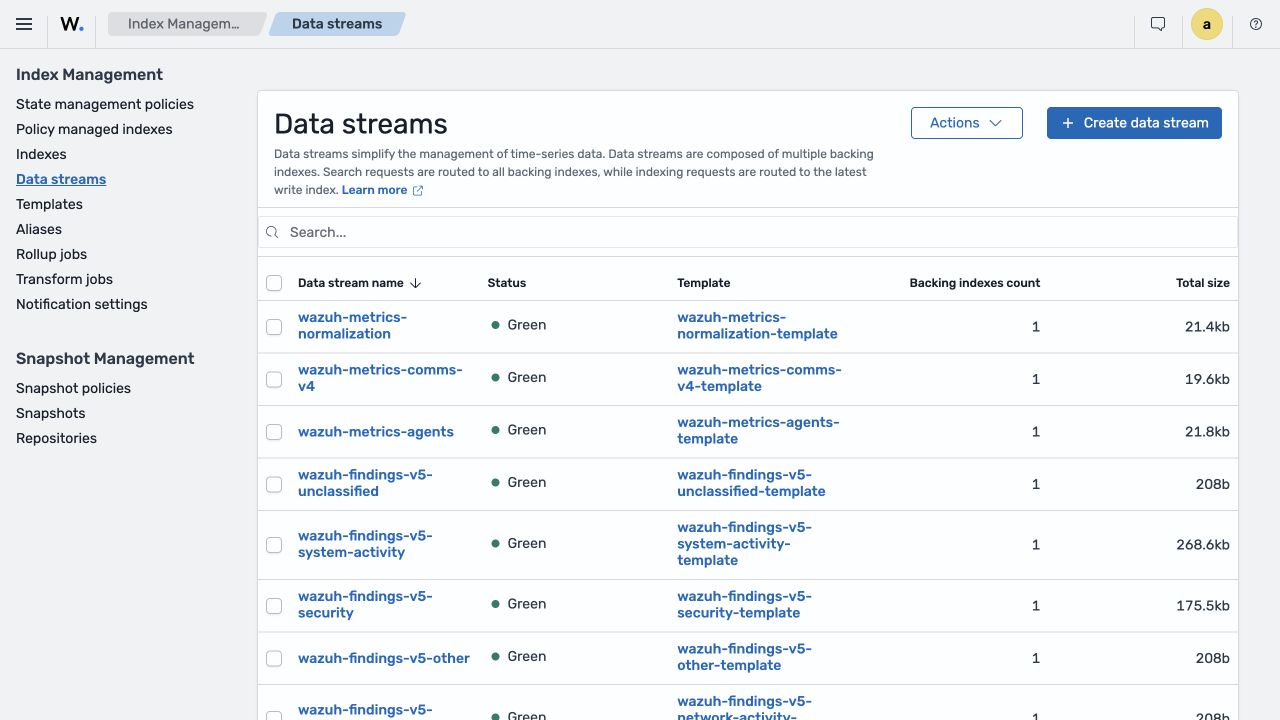Open the wazuh-findings-v5-other data stream
Viewport: 1280px width, 720px height.
tap(384, 658)
